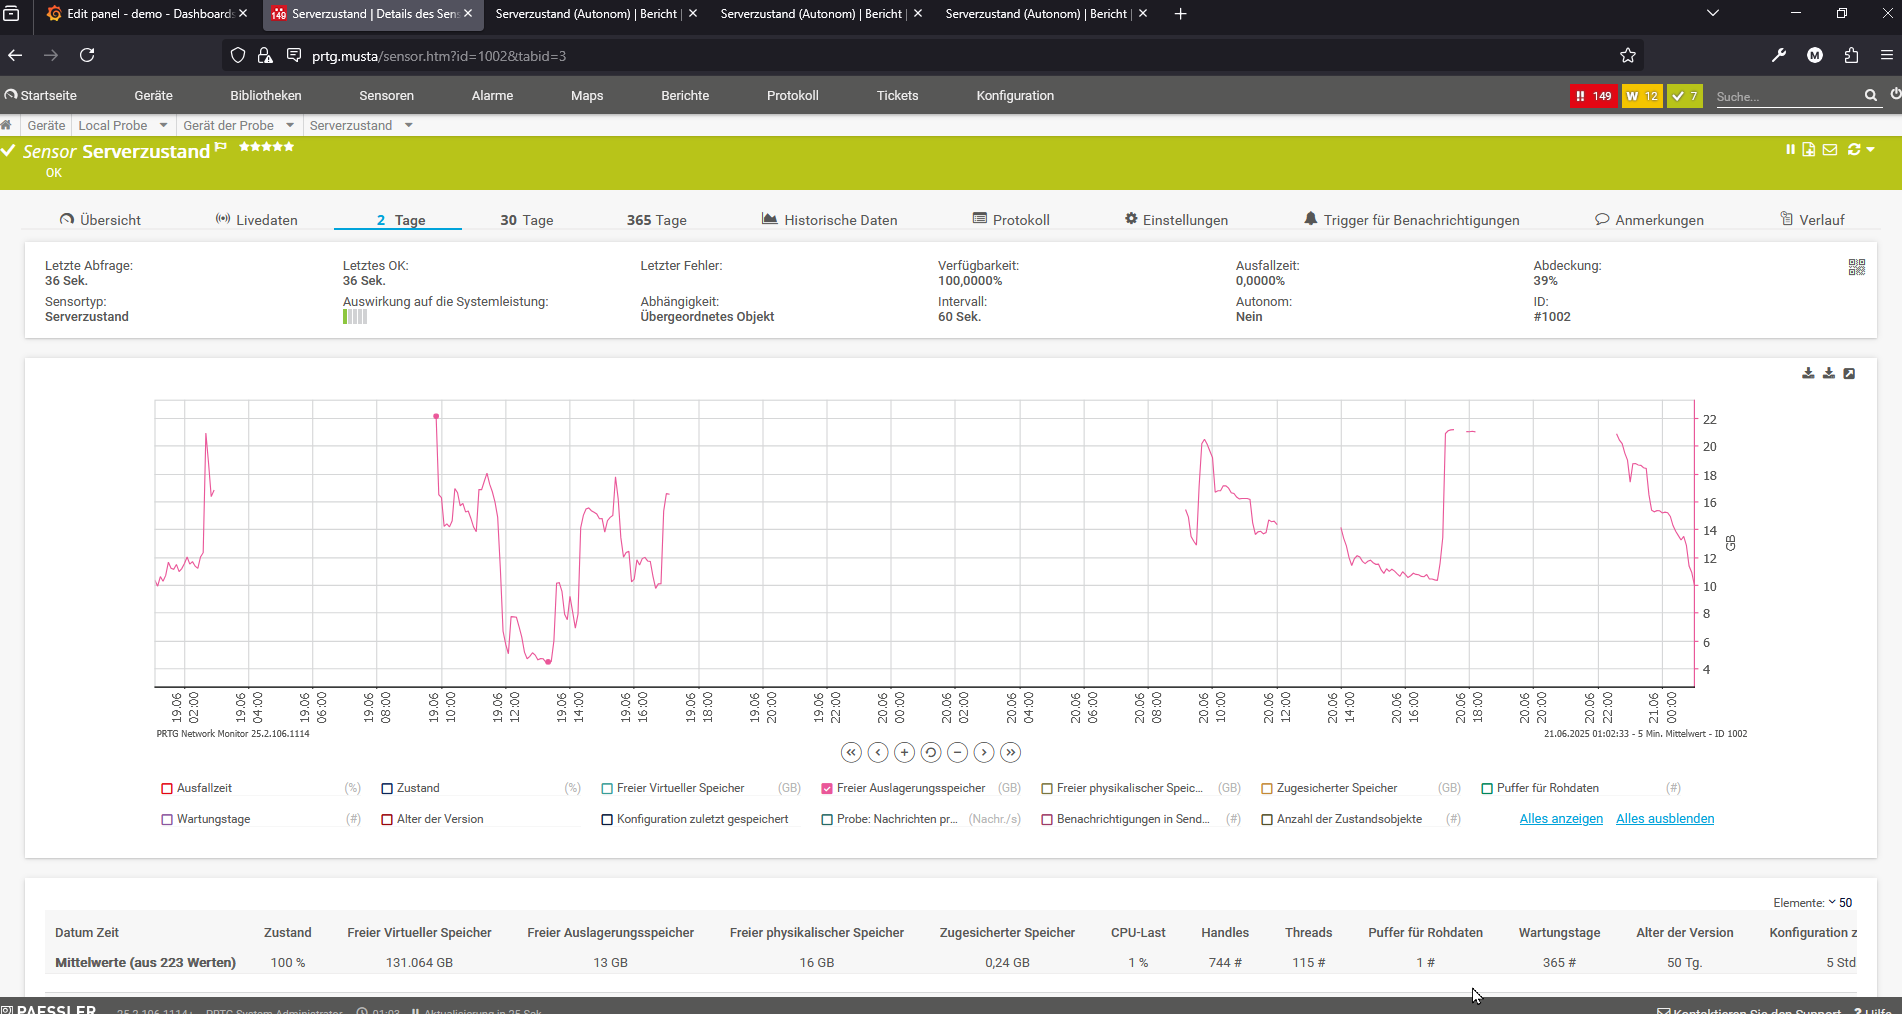
Task: Uncheck the Freier Auslagerungsspeicher channel
Action: pos(827,789)
